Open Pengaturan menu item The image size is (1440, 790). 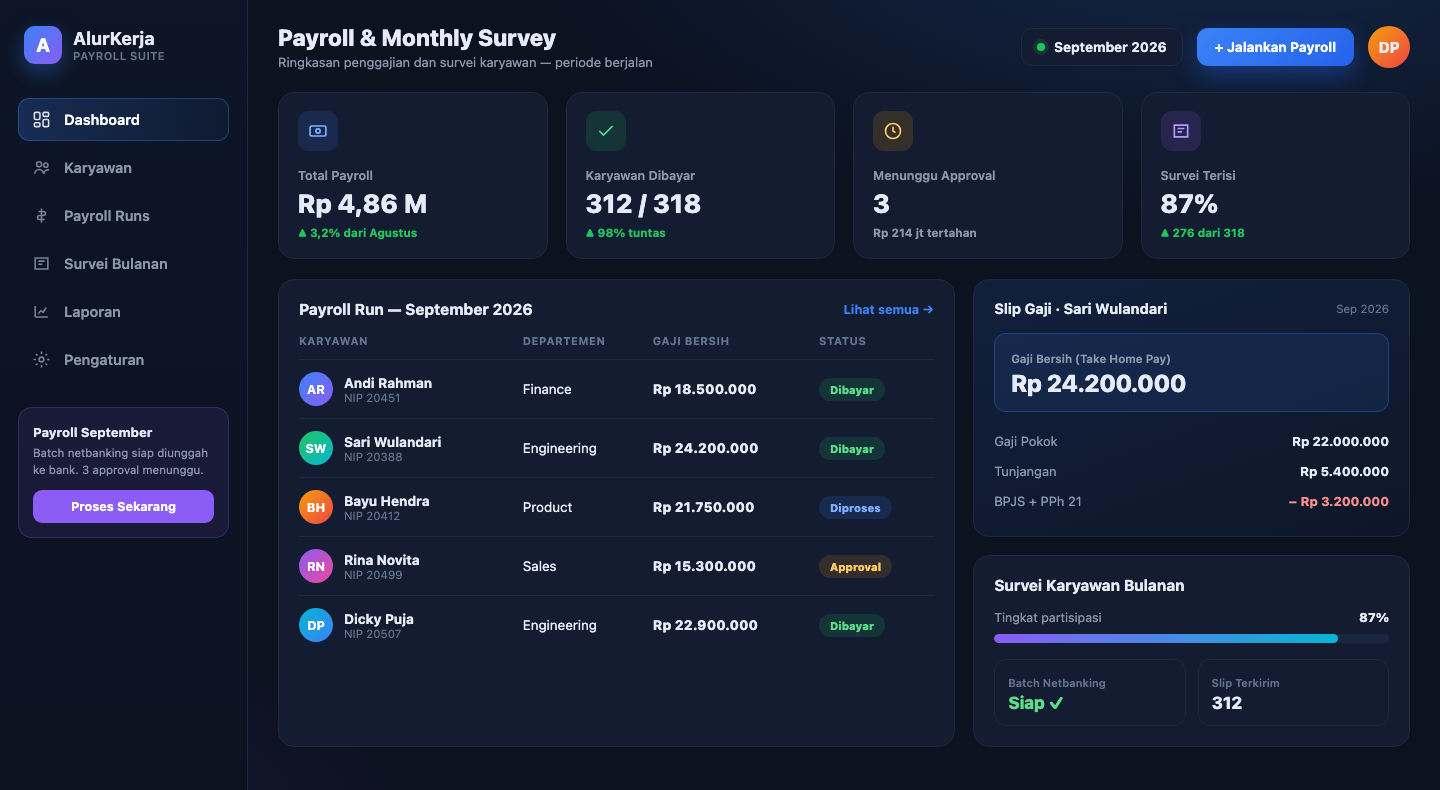pyautogui.click(x=123, y=360)
